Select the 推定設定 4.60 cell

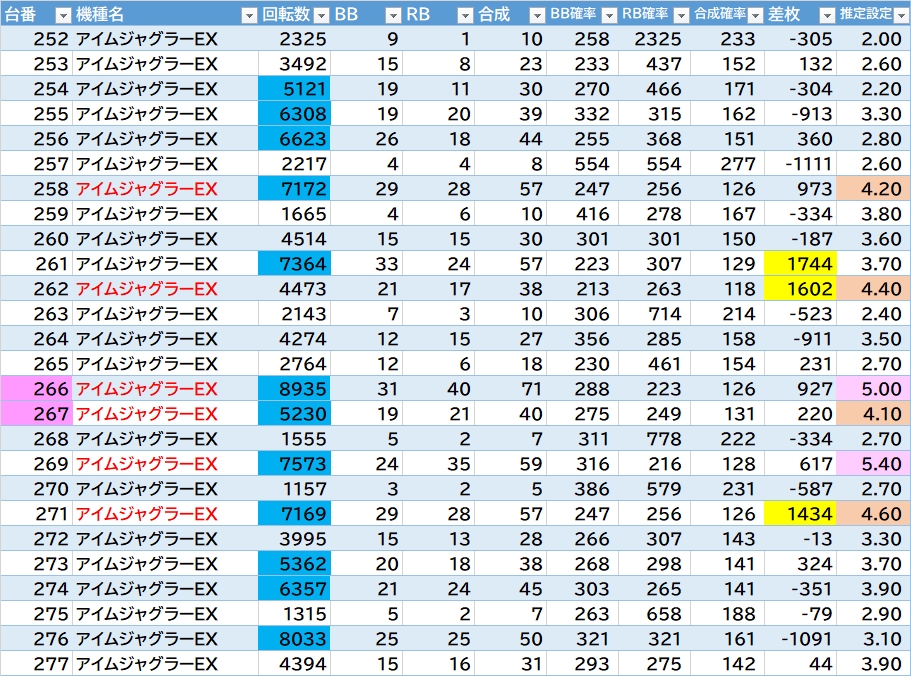click(x=873, y=513)
